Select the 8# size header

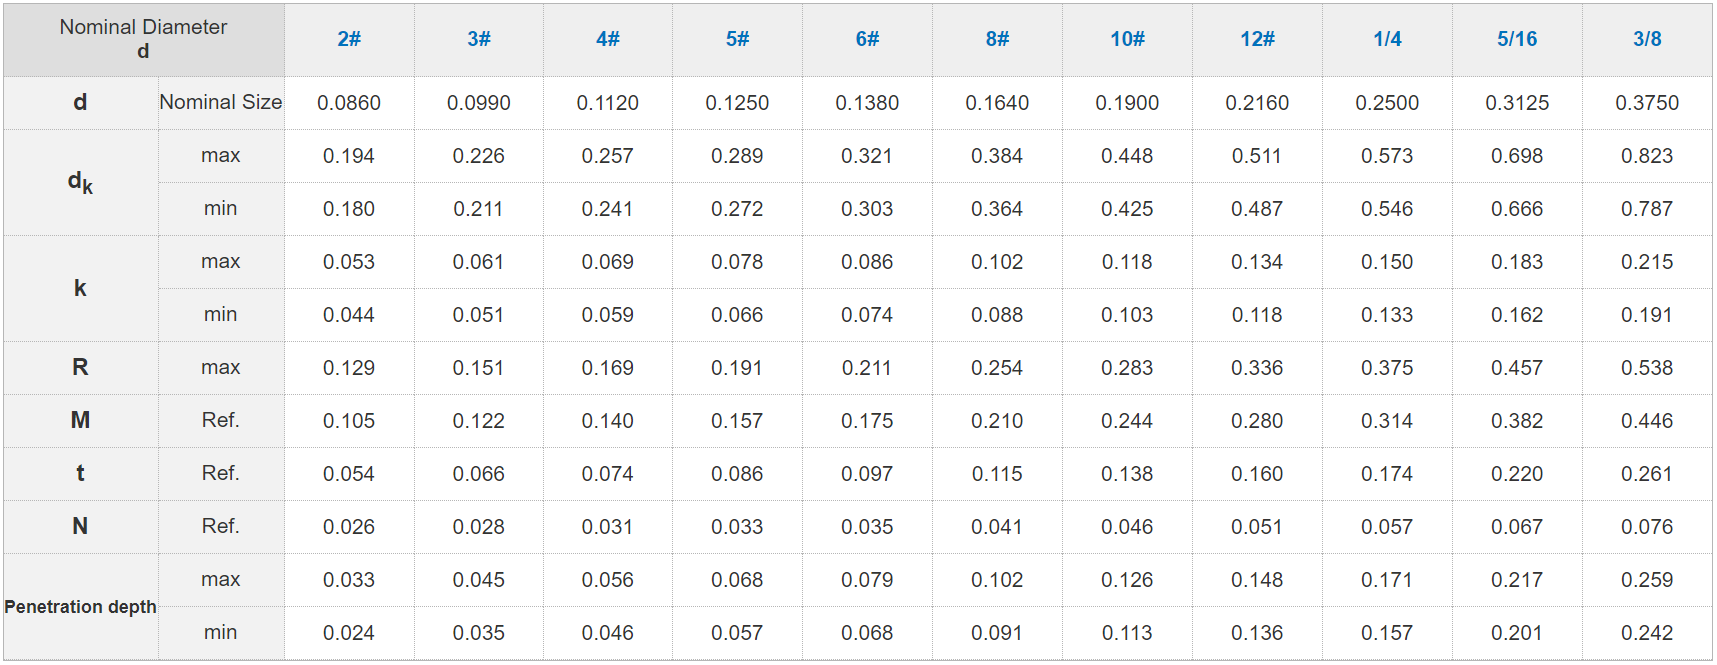pyautogui.click(x=997, y=39)
